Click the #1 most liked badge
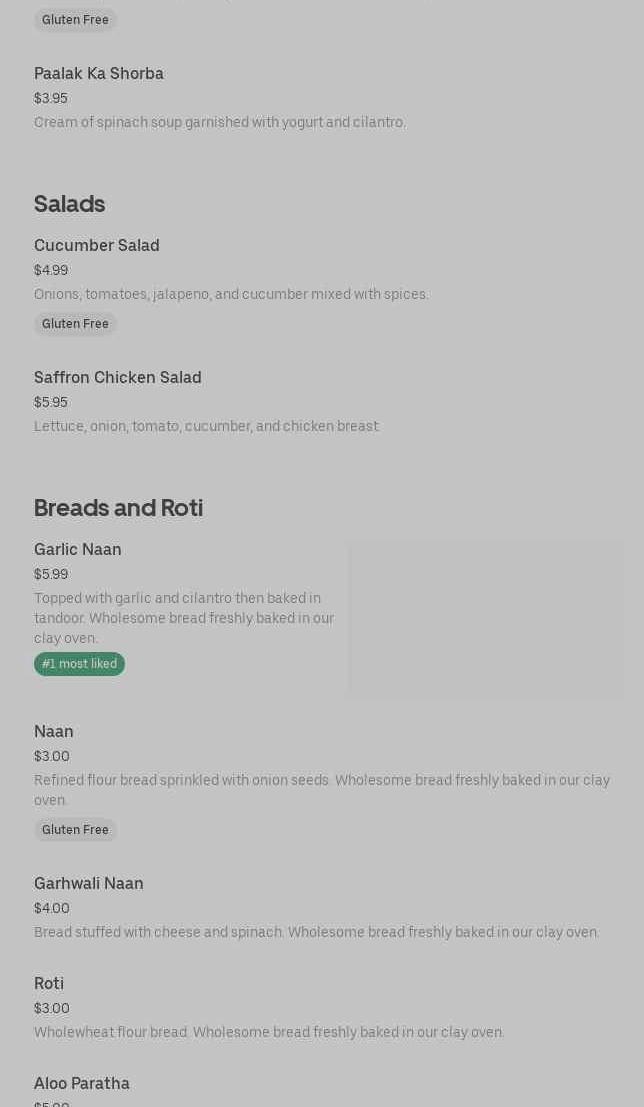This screenshot has height=1107, width=644. click(79, 664)
